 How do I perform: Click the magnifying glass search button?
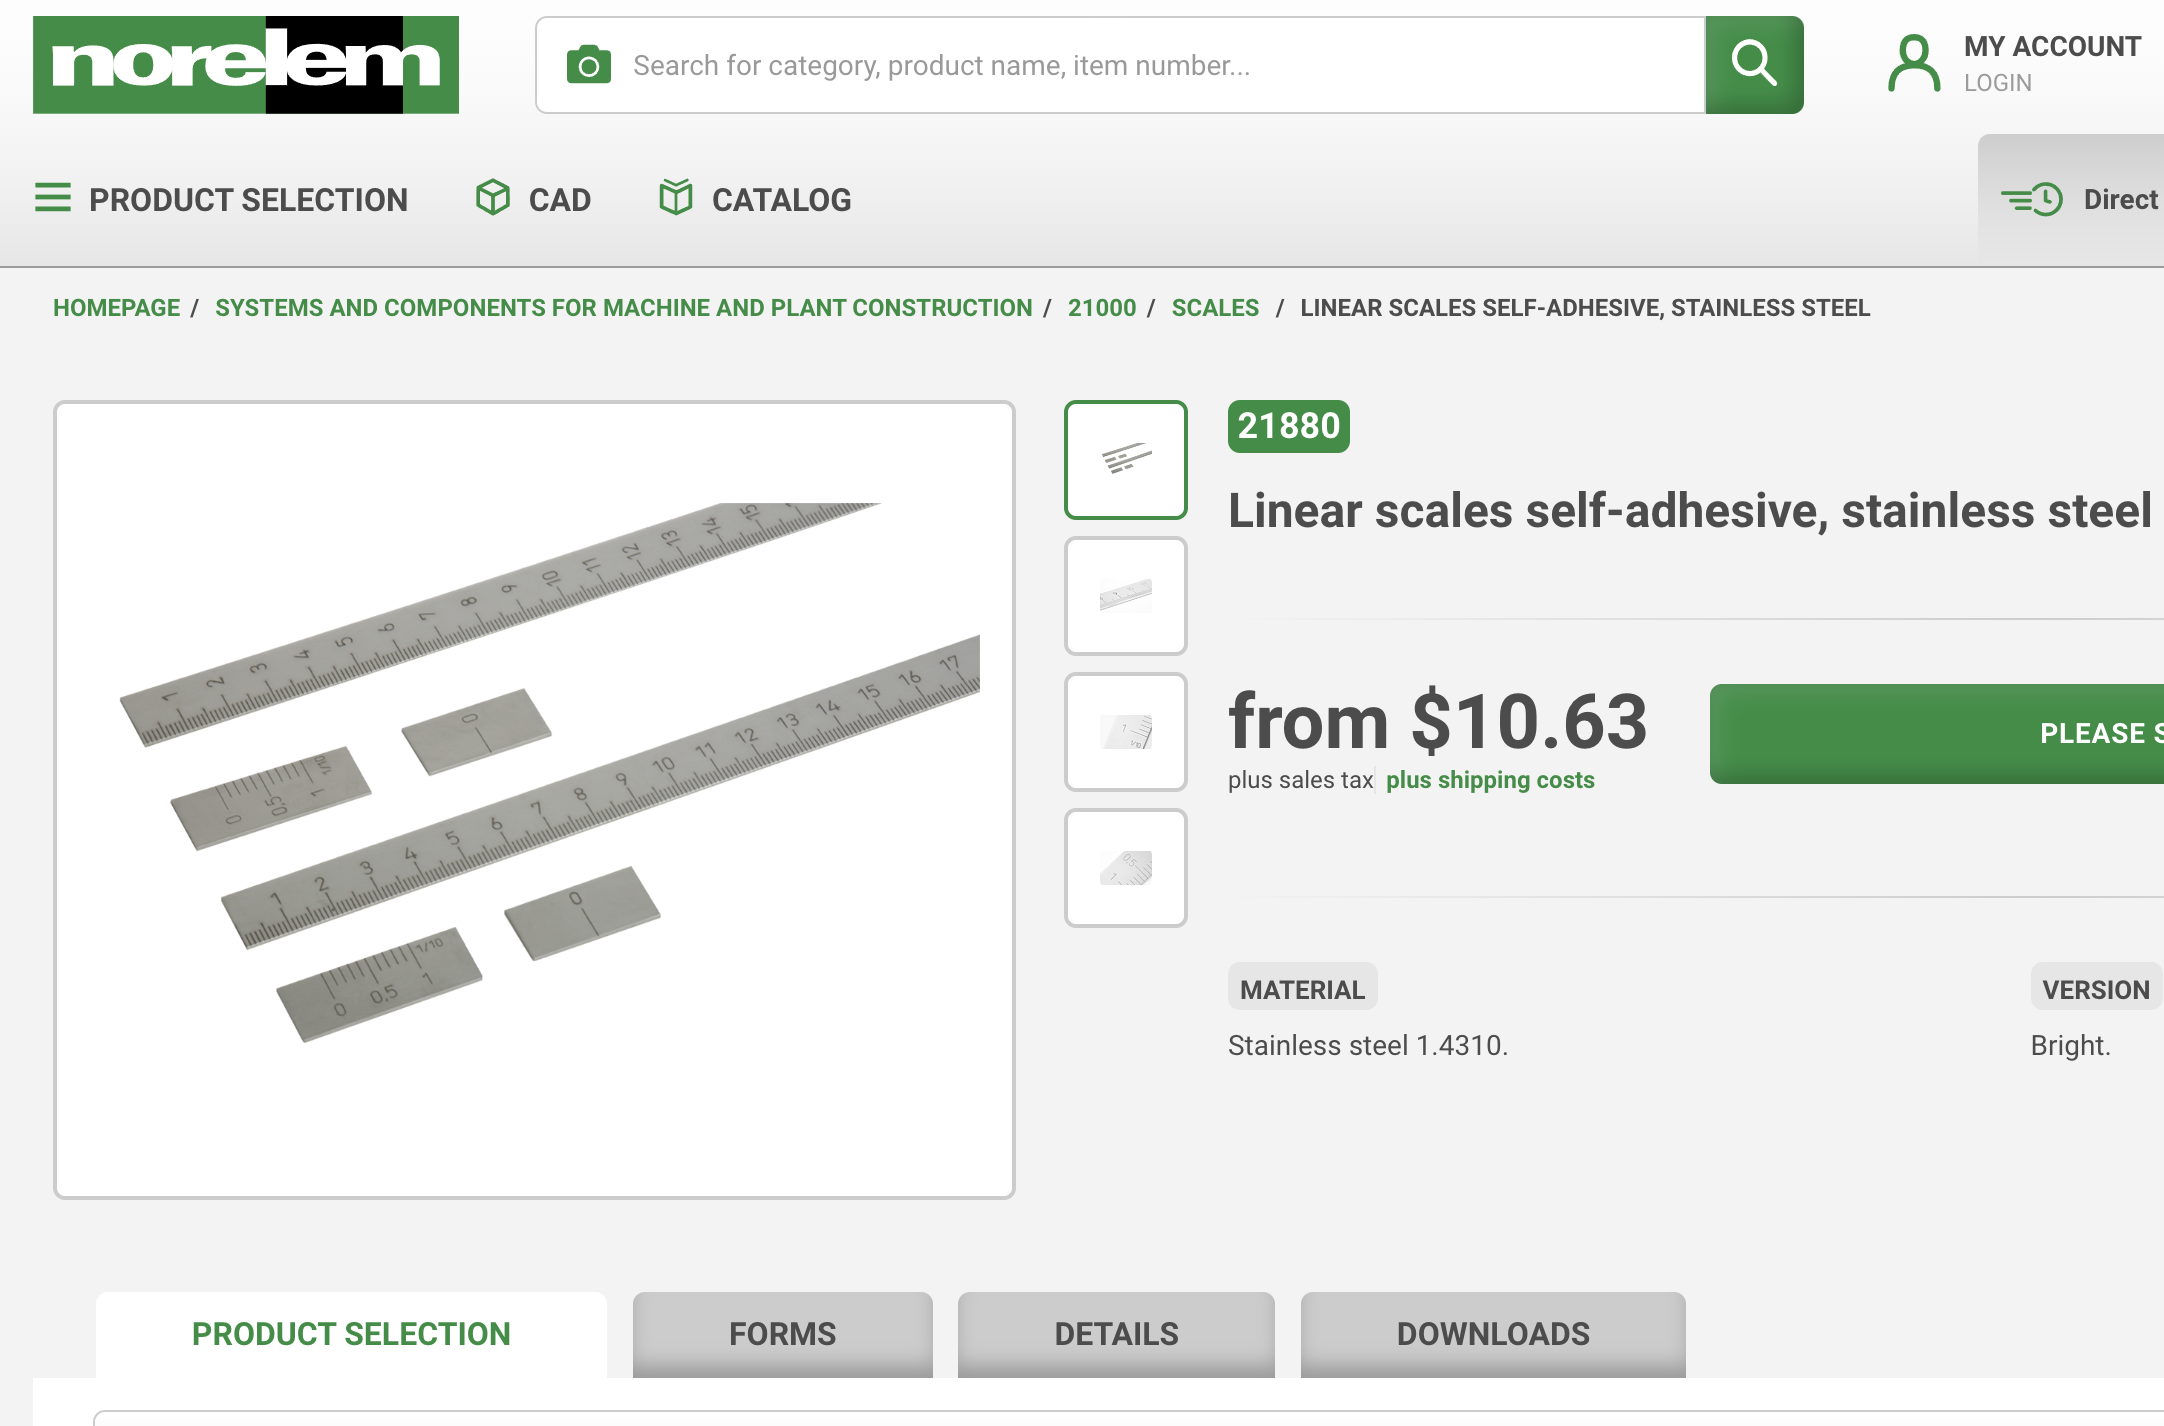[1754, 65]
